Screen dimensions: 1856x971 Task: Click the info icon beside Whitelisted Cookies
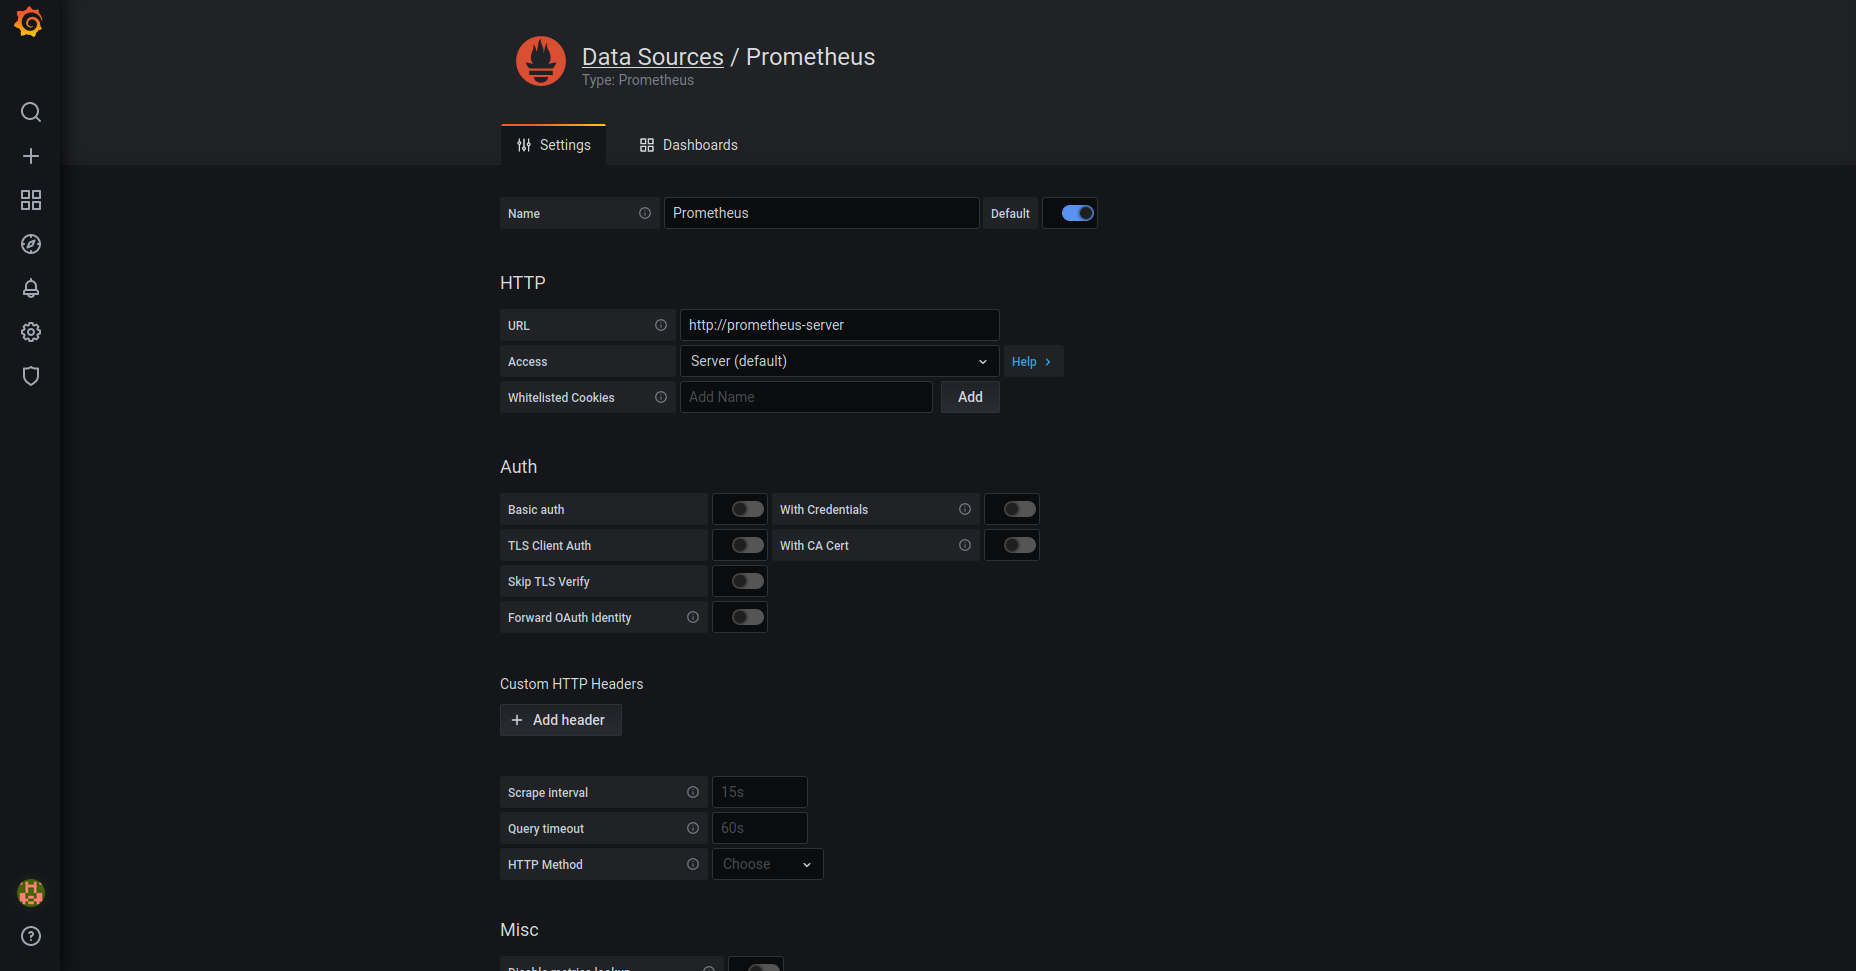point(661,397)
